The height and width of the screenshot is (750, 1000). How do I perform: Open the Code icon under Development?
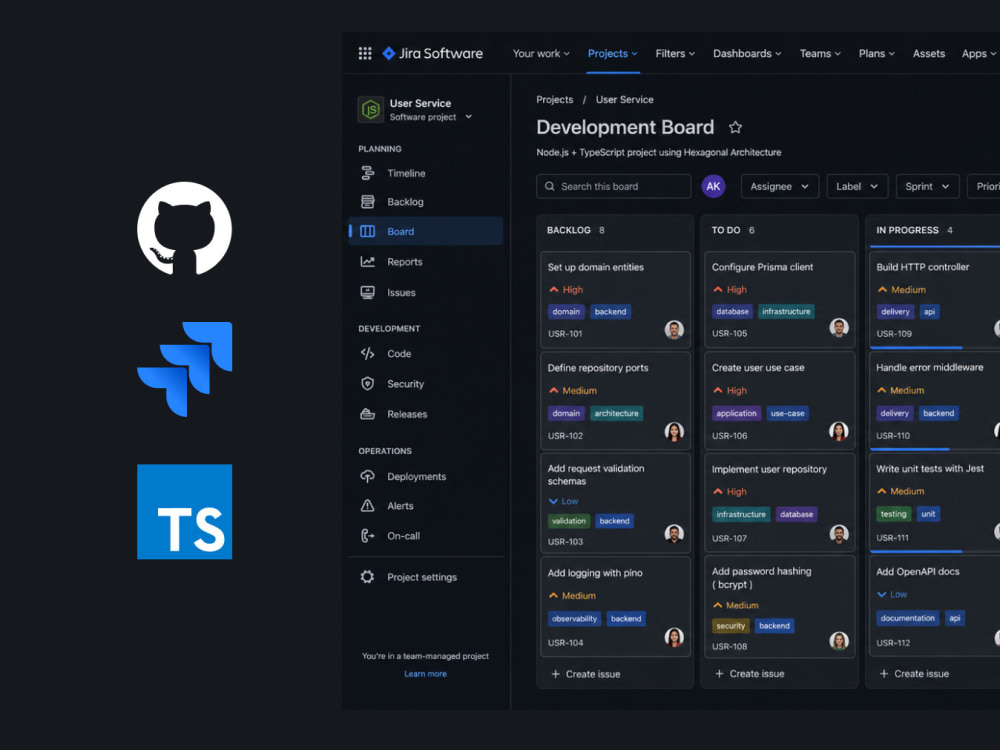(x=367, y=353)
